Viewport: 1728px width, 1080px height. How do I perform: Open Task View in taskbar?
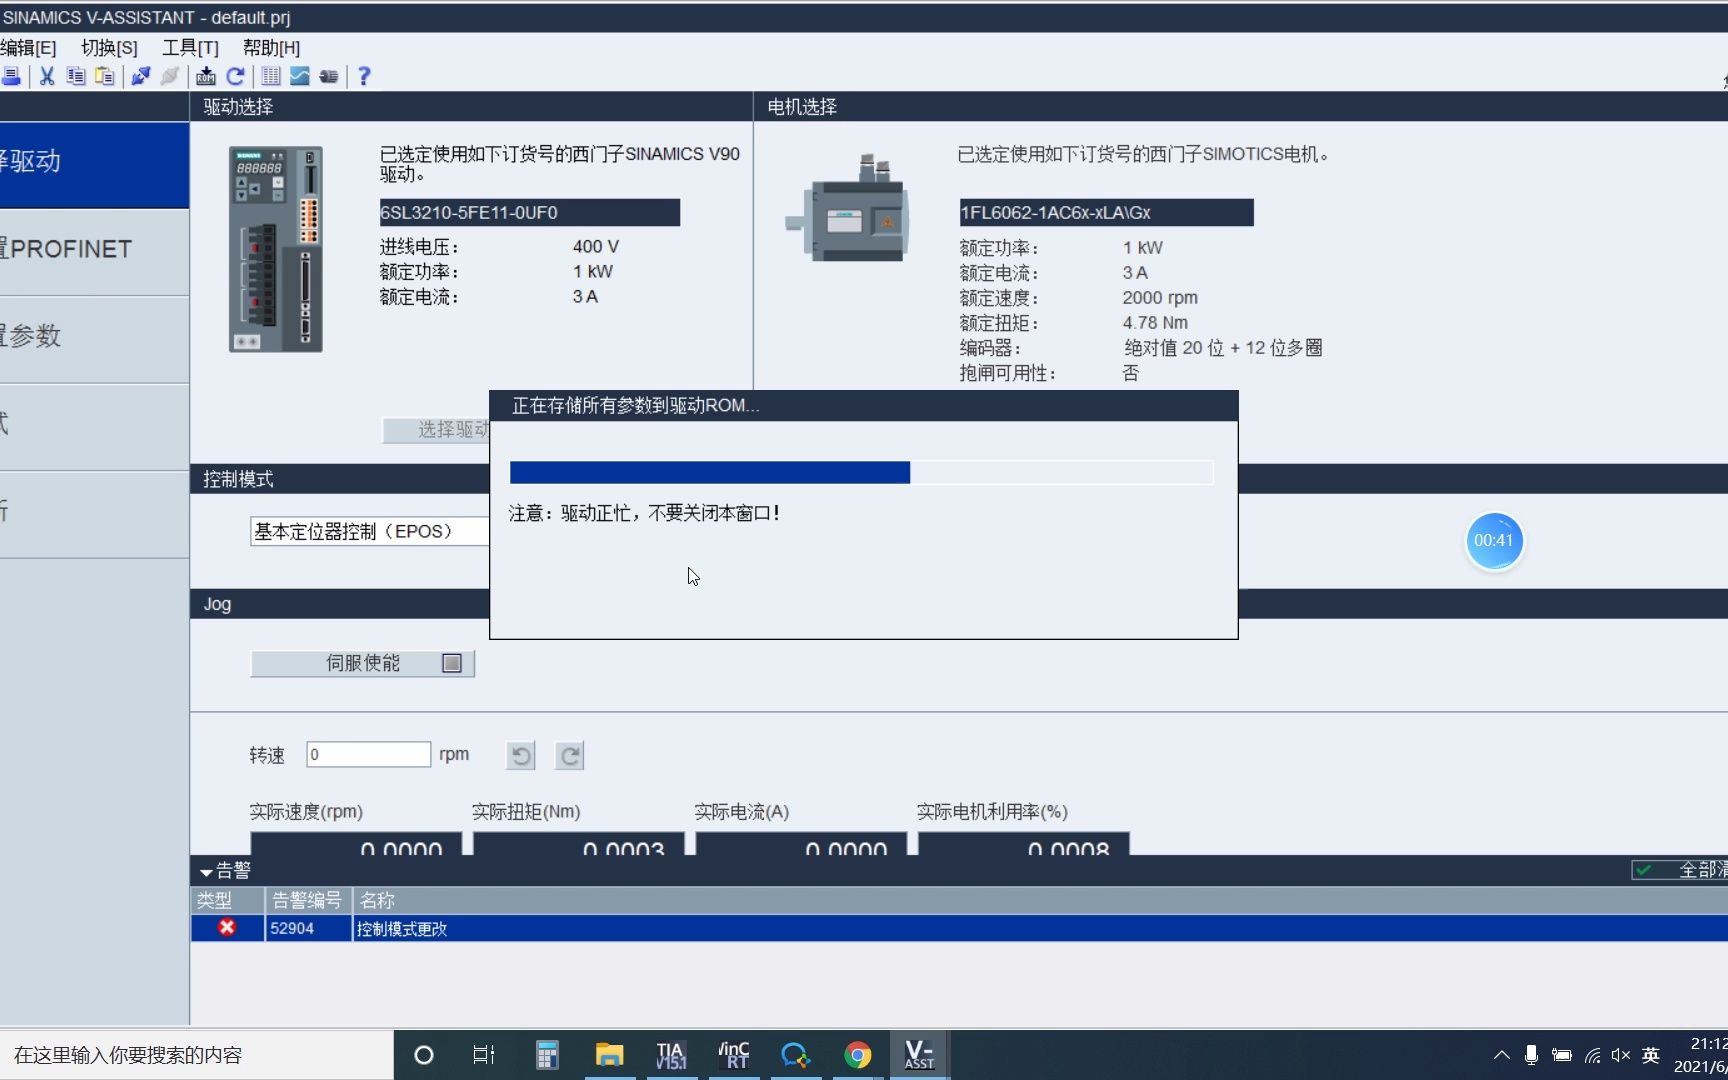(x=484, y=1055)
